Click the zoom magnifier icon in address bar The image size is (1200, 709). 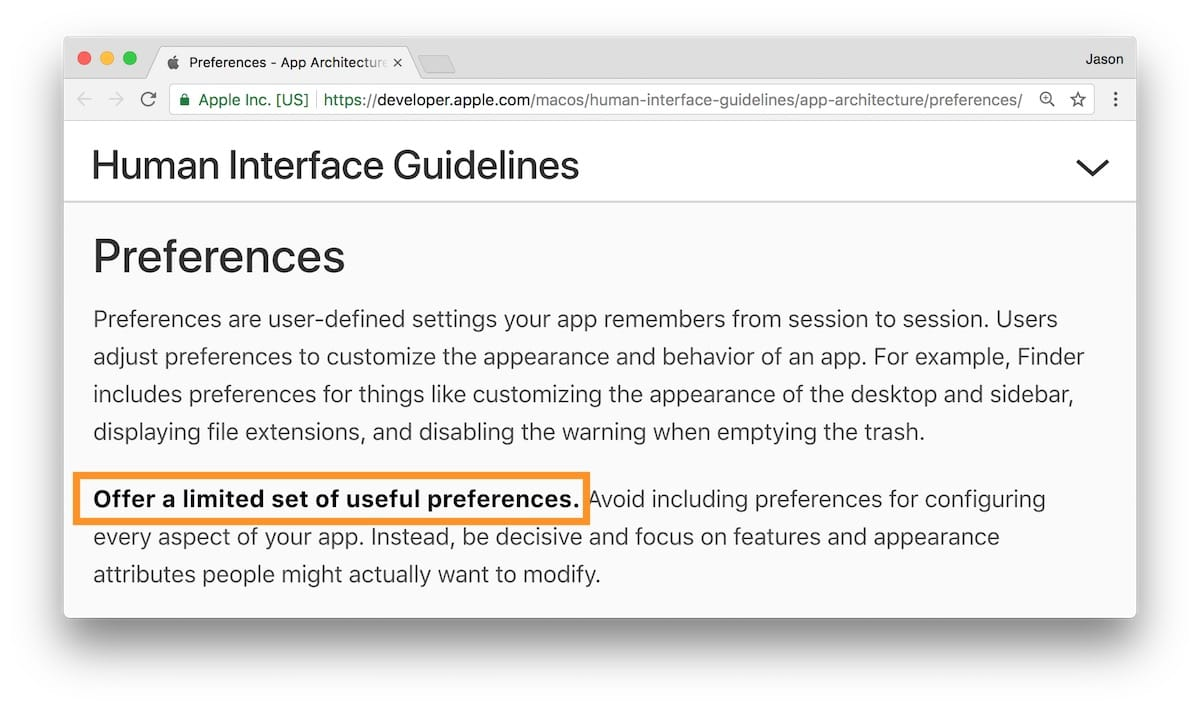tap(1047, 99)
